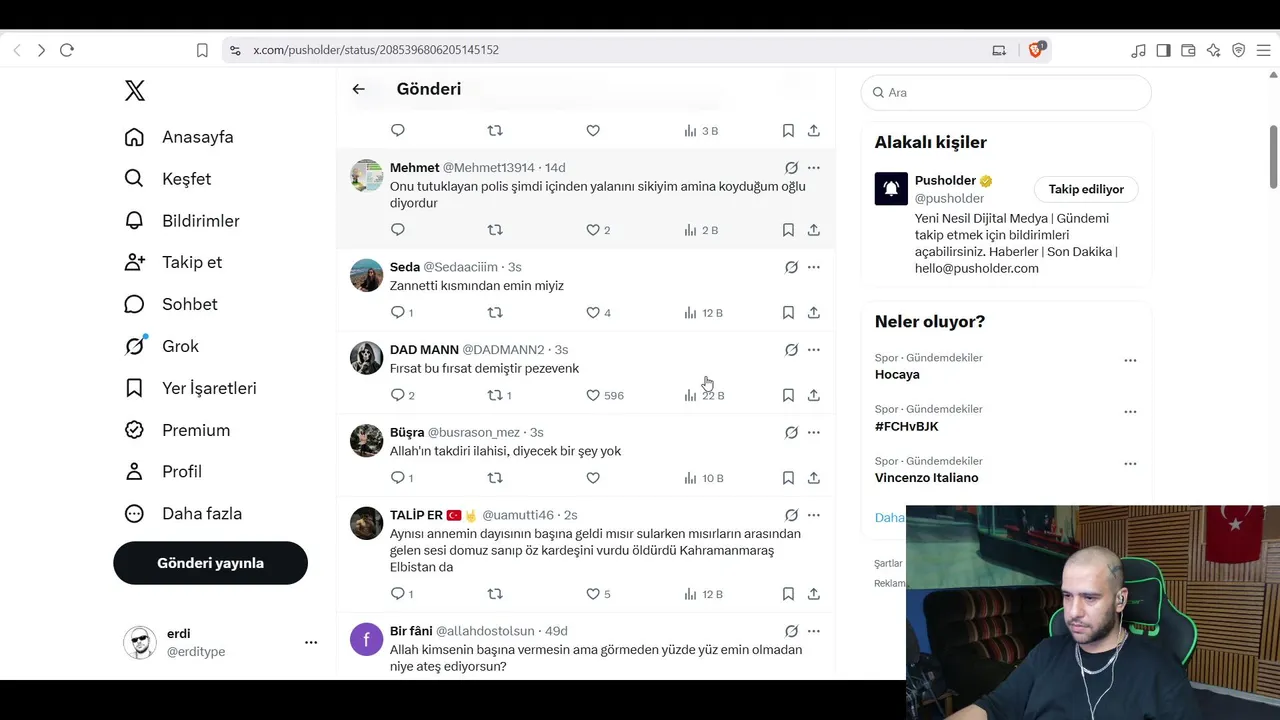Toggle the browser sidebar panel icon

coord(1163,50)
